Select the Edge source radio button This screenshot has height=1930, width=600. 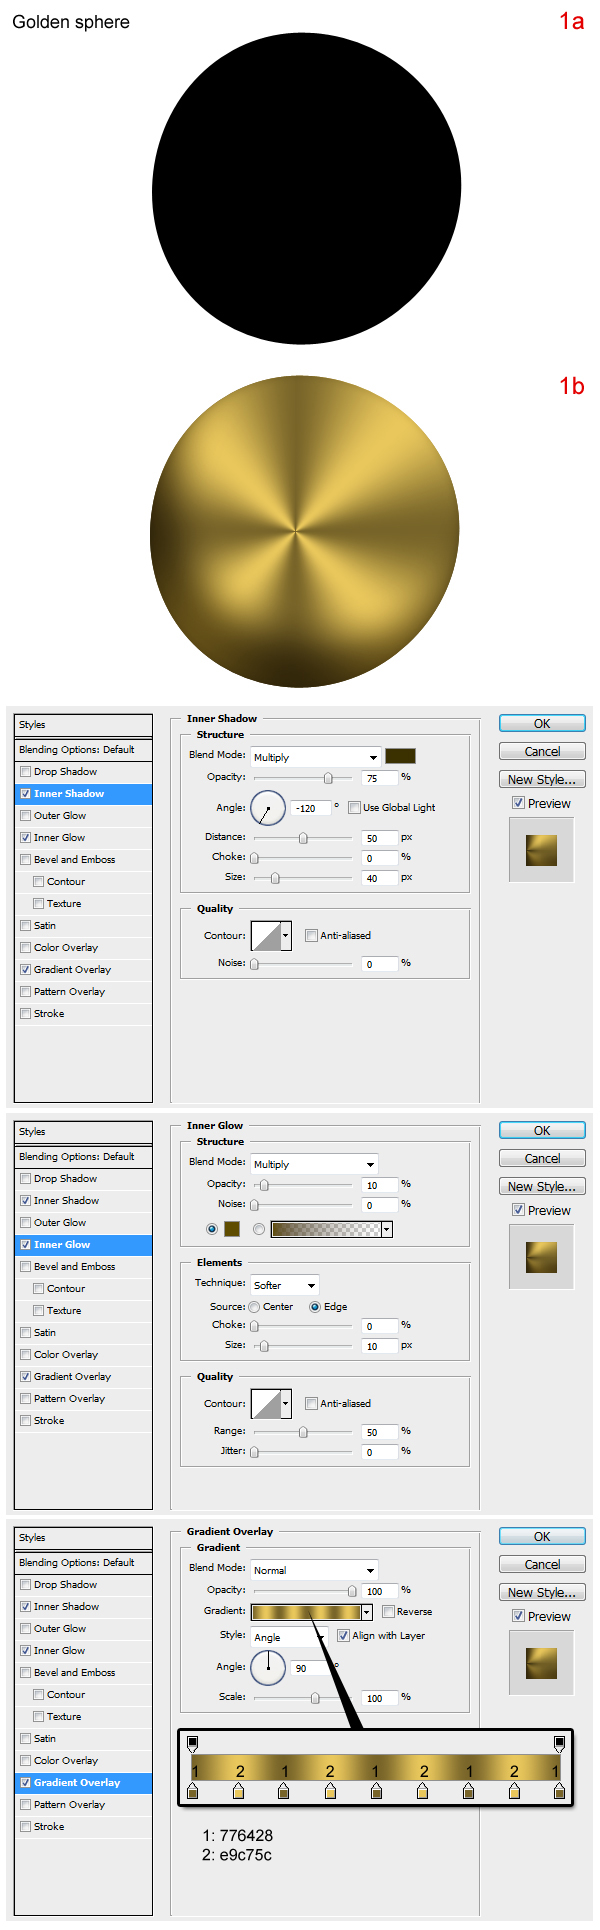tap(315, 1307)
